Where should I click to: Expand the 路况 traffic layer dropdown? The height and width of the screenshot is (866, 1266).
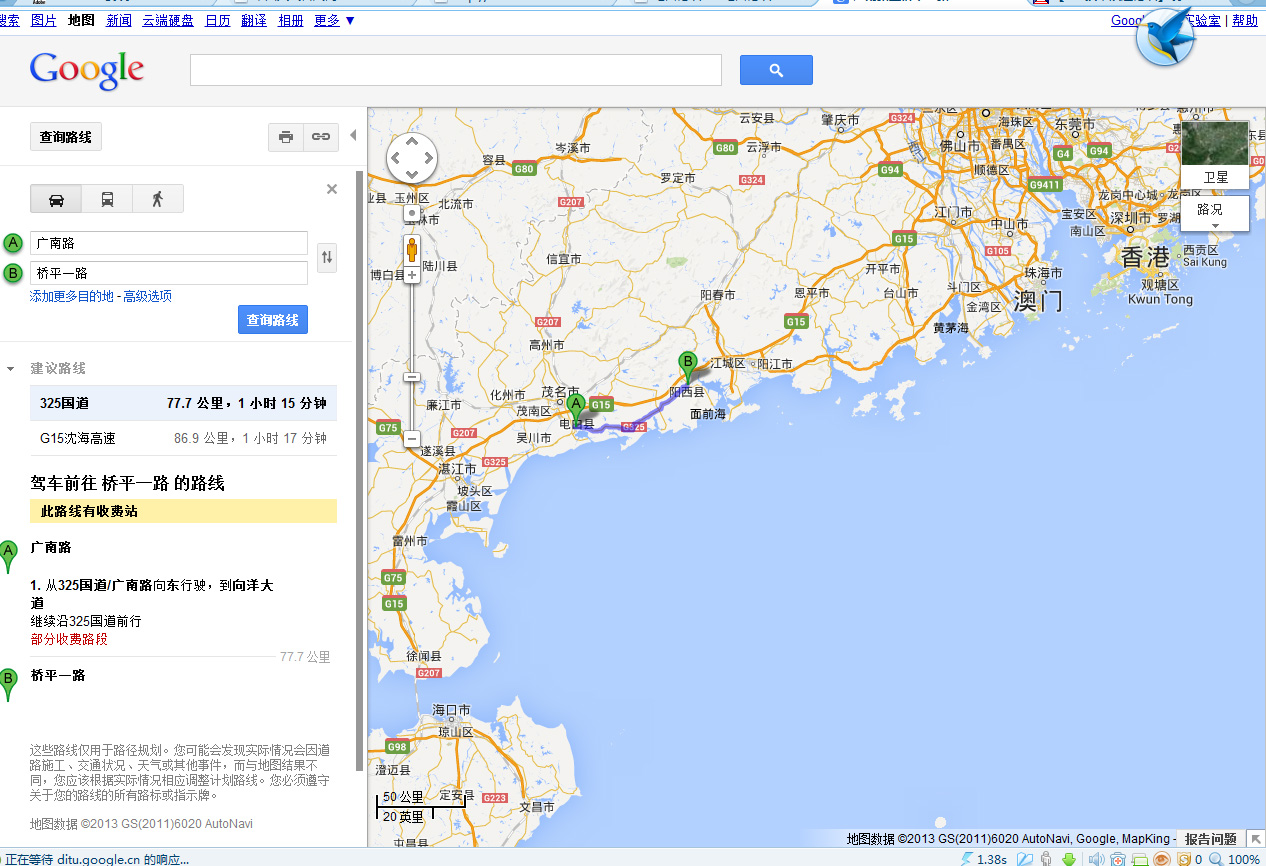[1214, 214]
